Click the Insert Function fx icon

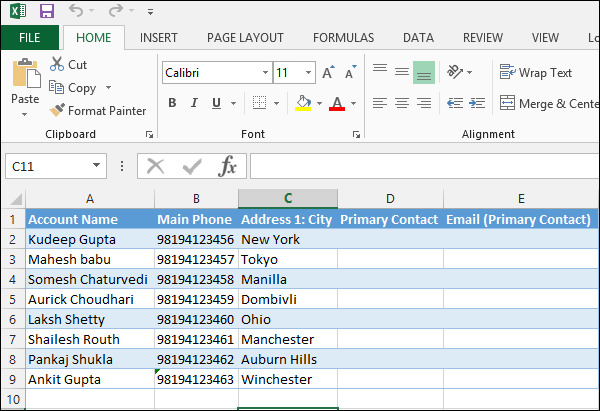pyautogui.click(x=228, y=165)
